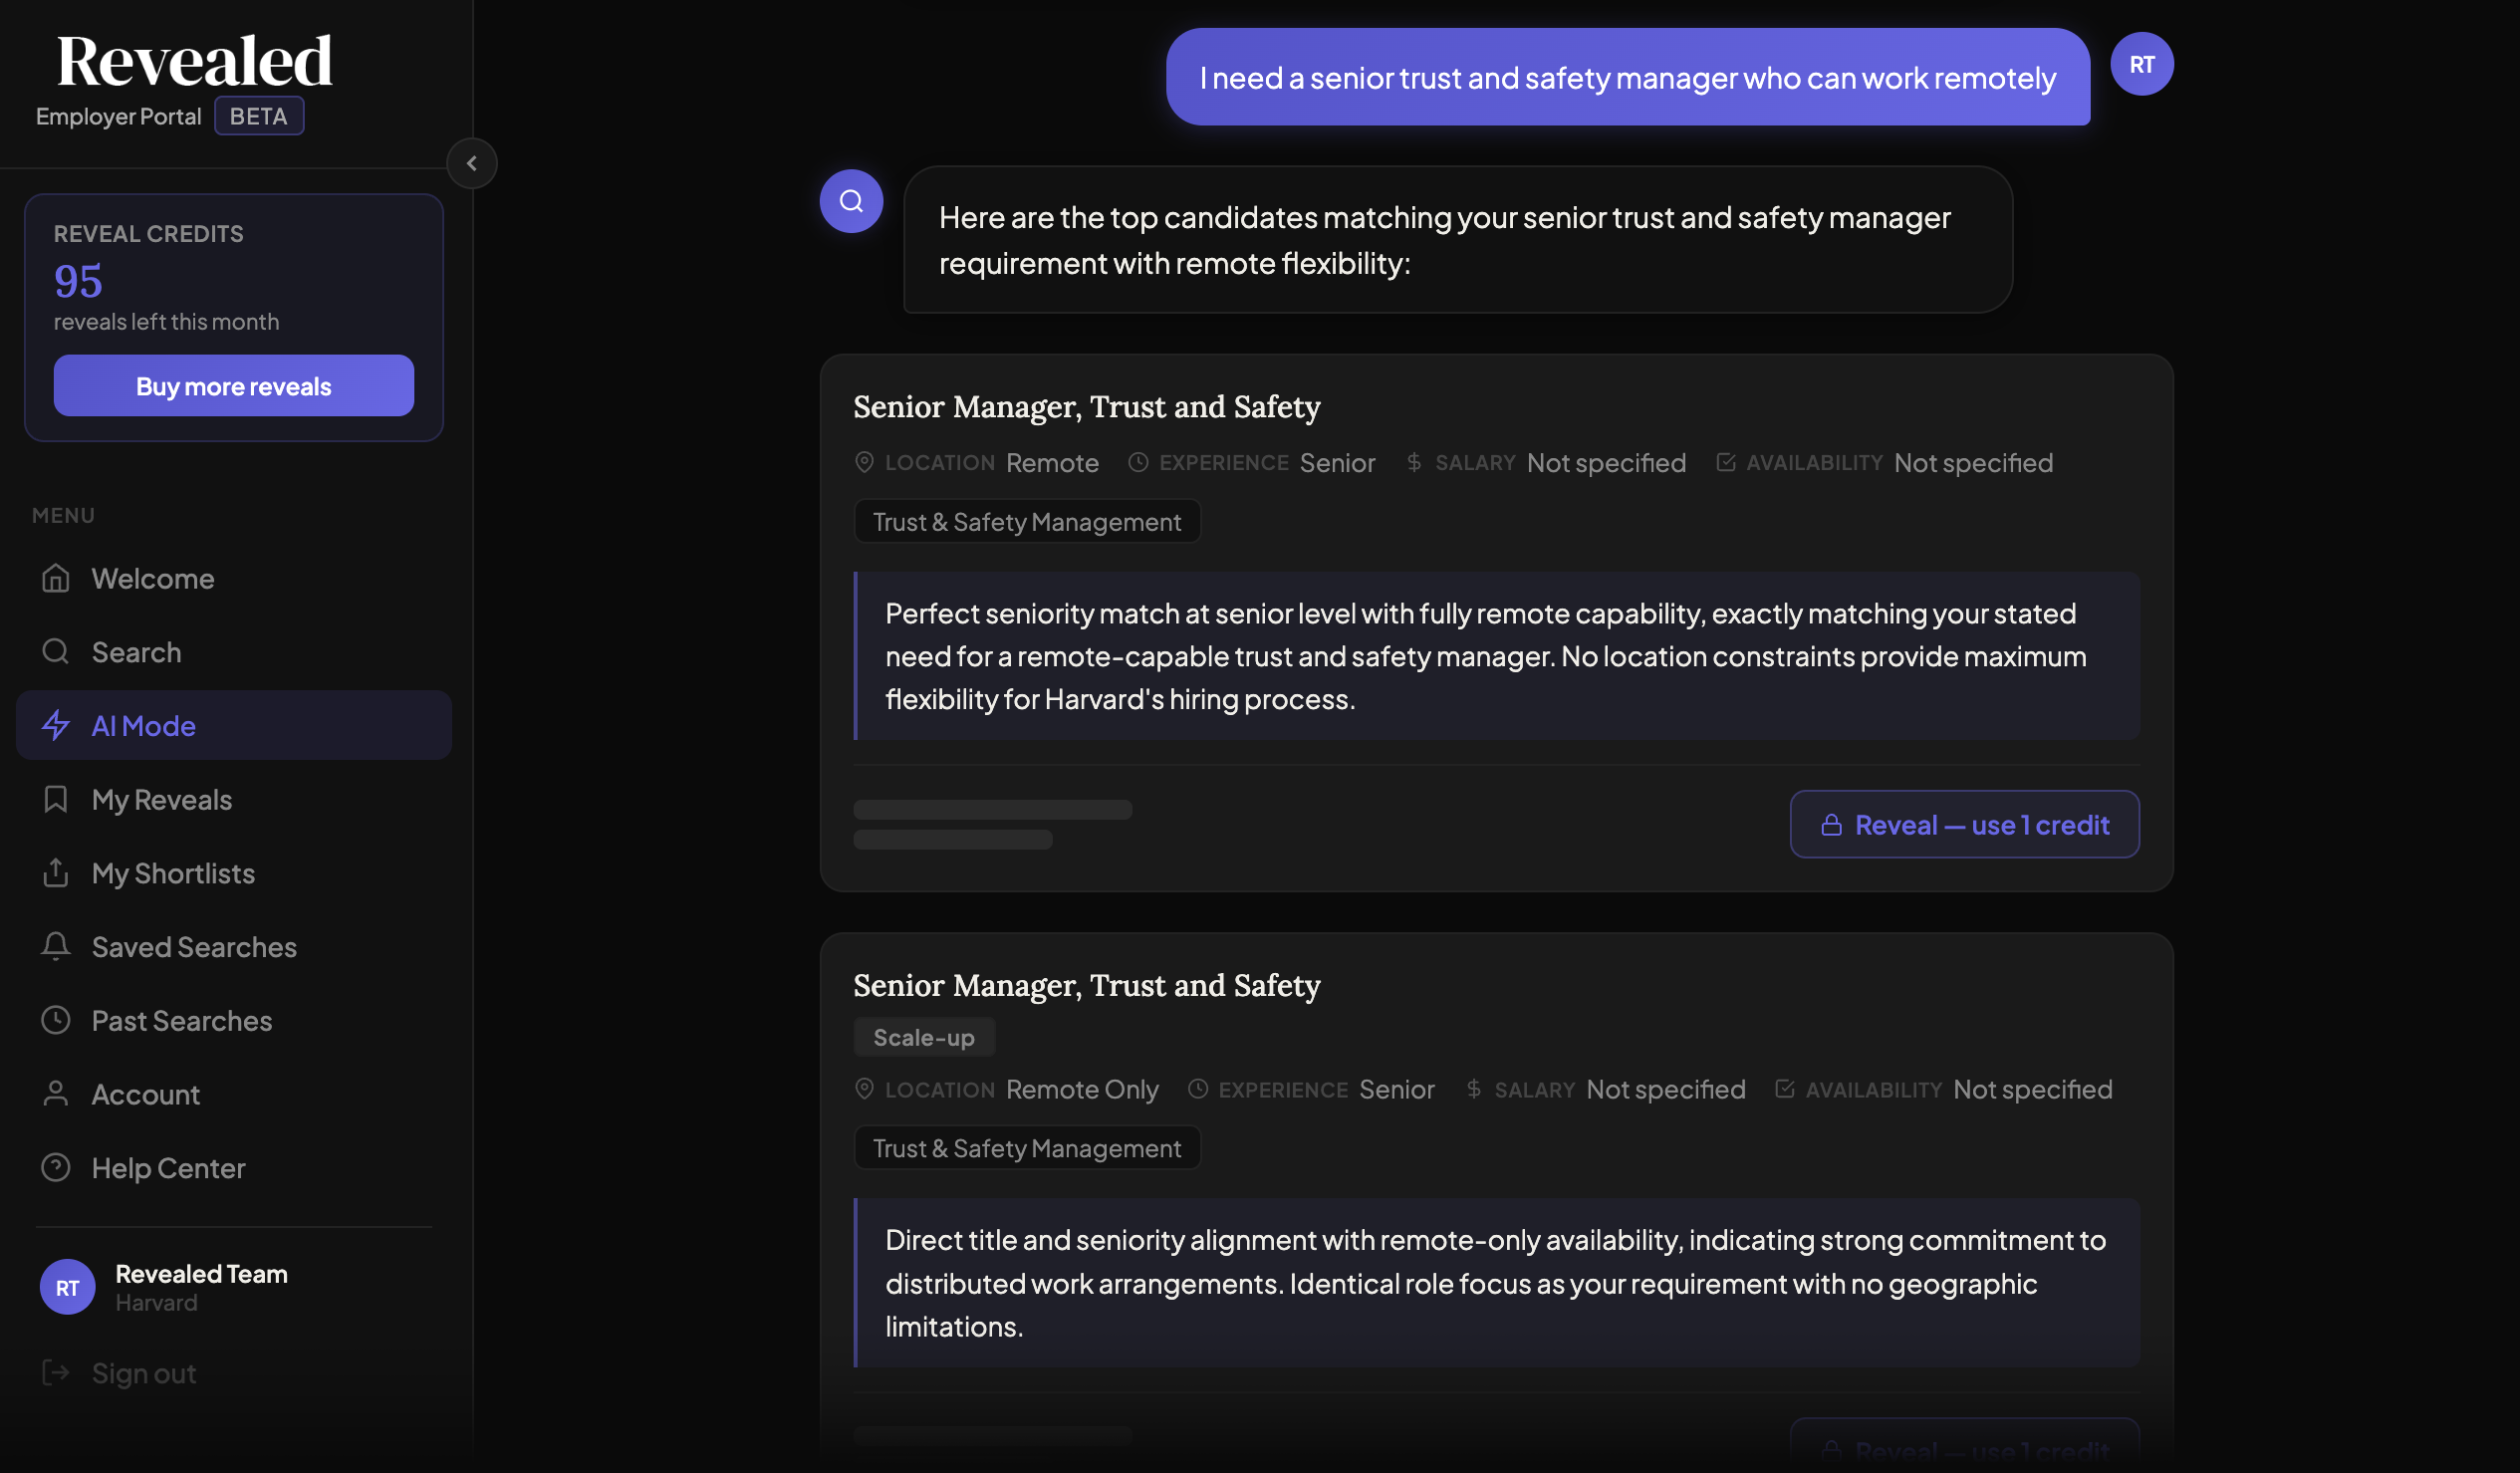Open the Help Center

[234, 1167]
